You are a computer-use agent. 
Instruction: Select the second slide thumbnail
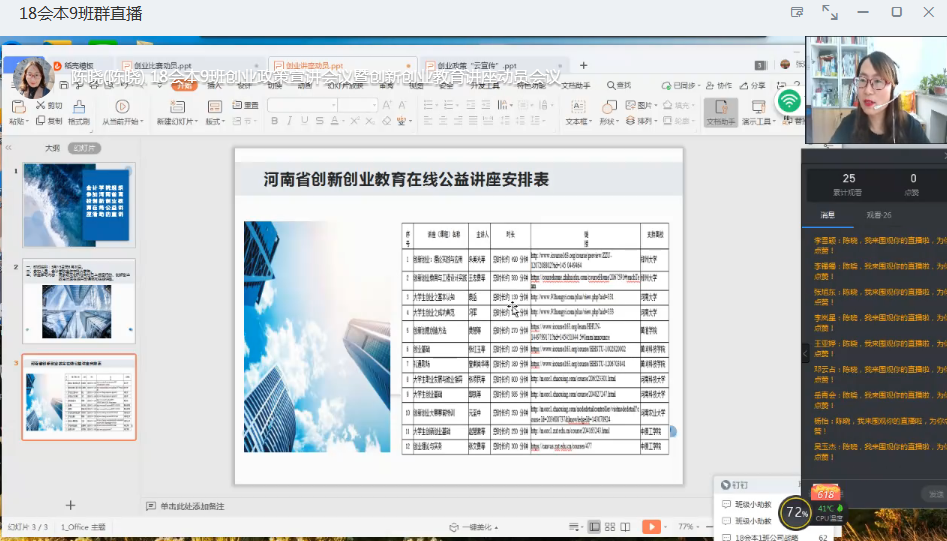[79, 300]
